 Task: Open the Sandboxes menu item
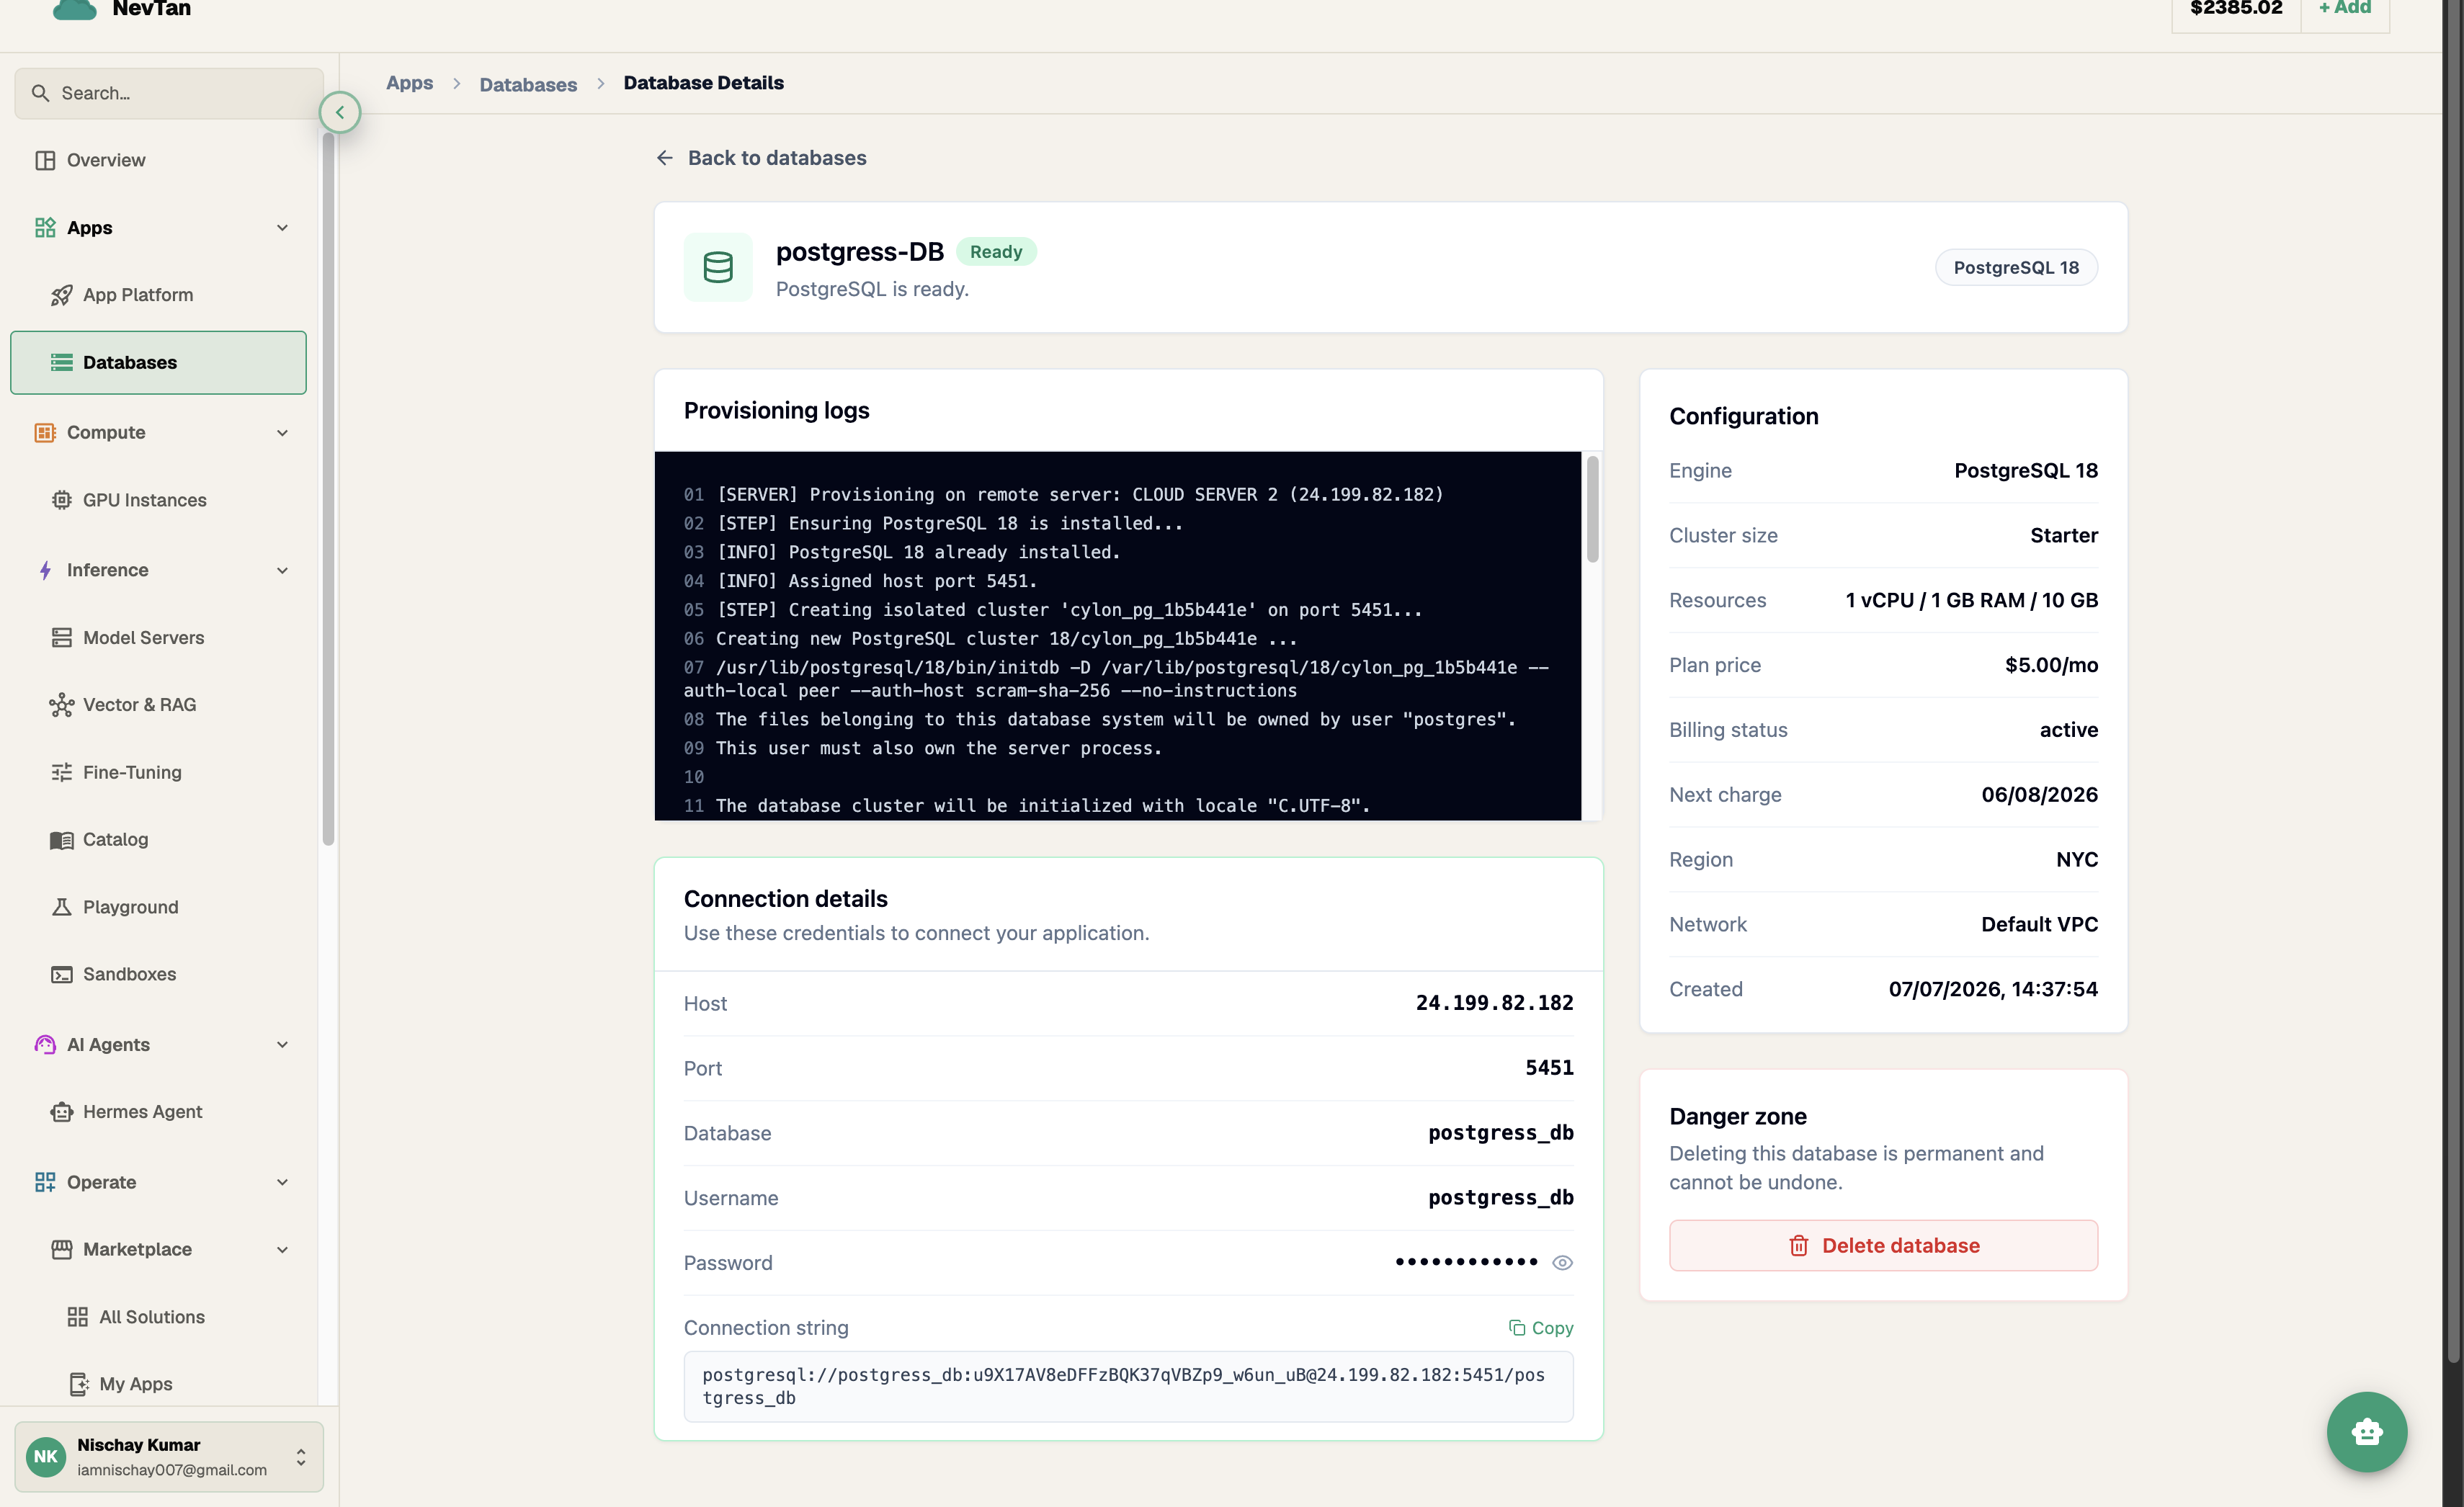click(158, 974)
